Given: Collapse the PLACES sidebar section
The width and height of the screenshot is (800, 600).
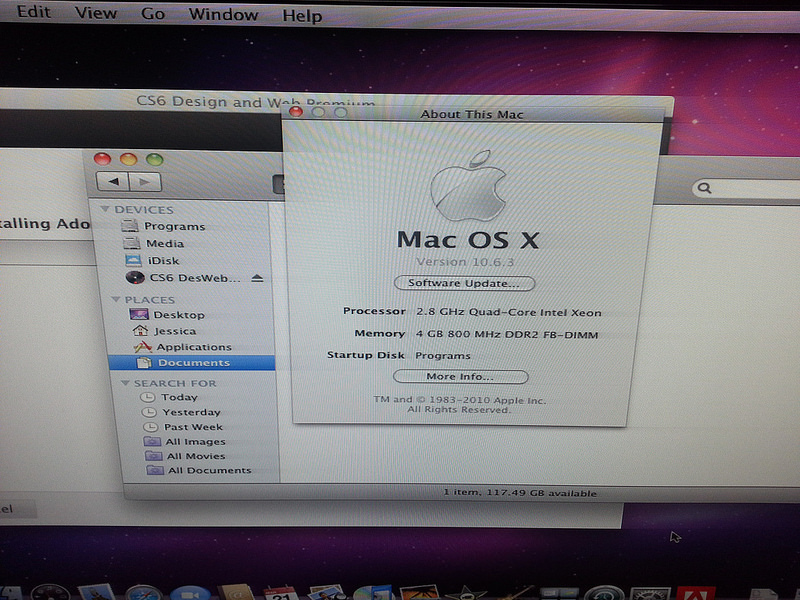Looking at the screenshot, I should point(115,299).
